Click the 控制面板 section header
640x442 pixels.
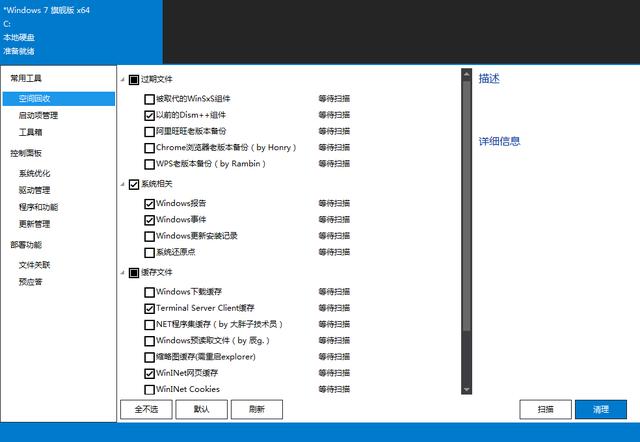(26, 153)
